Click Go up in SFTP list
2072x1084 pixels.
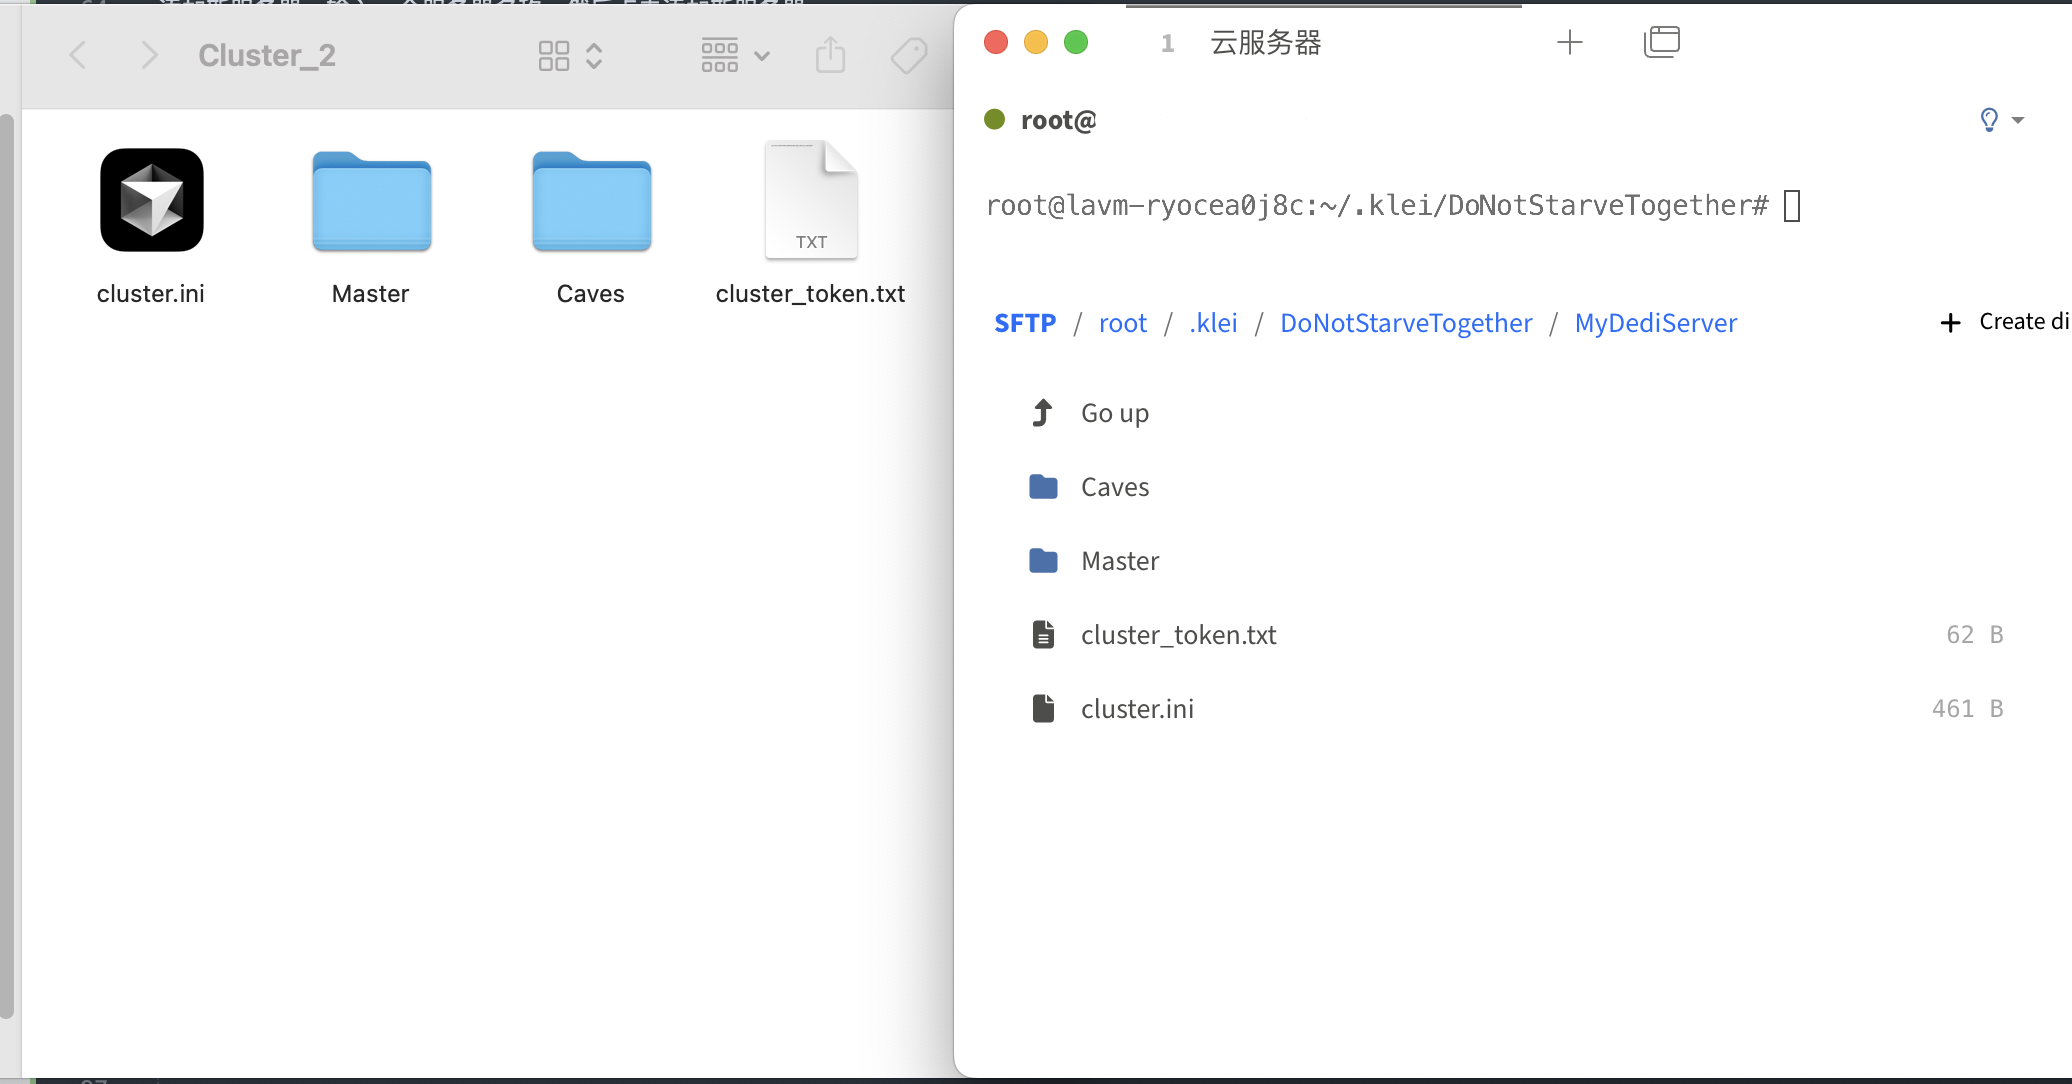1114,413
